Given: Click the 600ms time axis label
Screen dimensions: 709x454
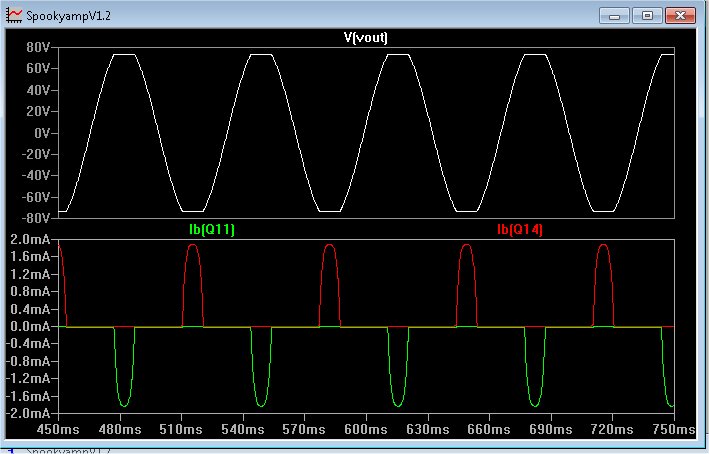Looking at the screenshot, I should [x=366, y=429].
